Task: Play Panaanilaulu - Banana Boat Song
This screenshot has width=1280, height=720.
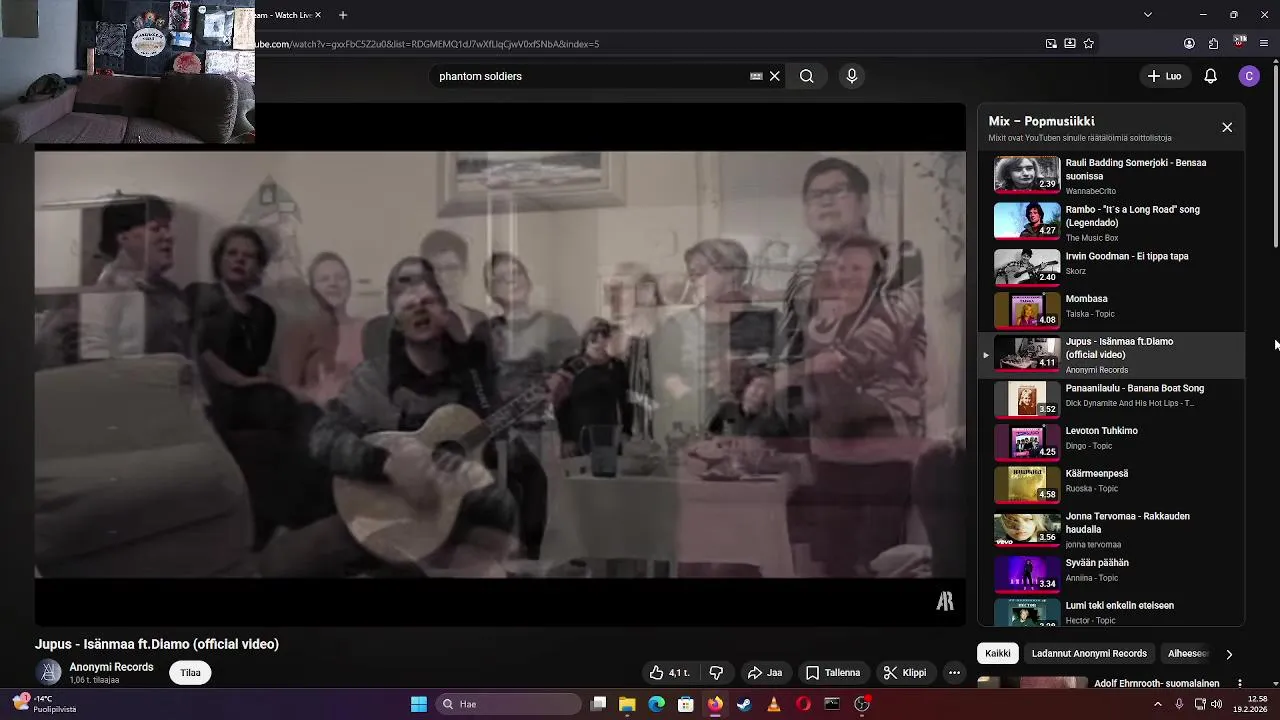Action: (x=1110, y=398)
